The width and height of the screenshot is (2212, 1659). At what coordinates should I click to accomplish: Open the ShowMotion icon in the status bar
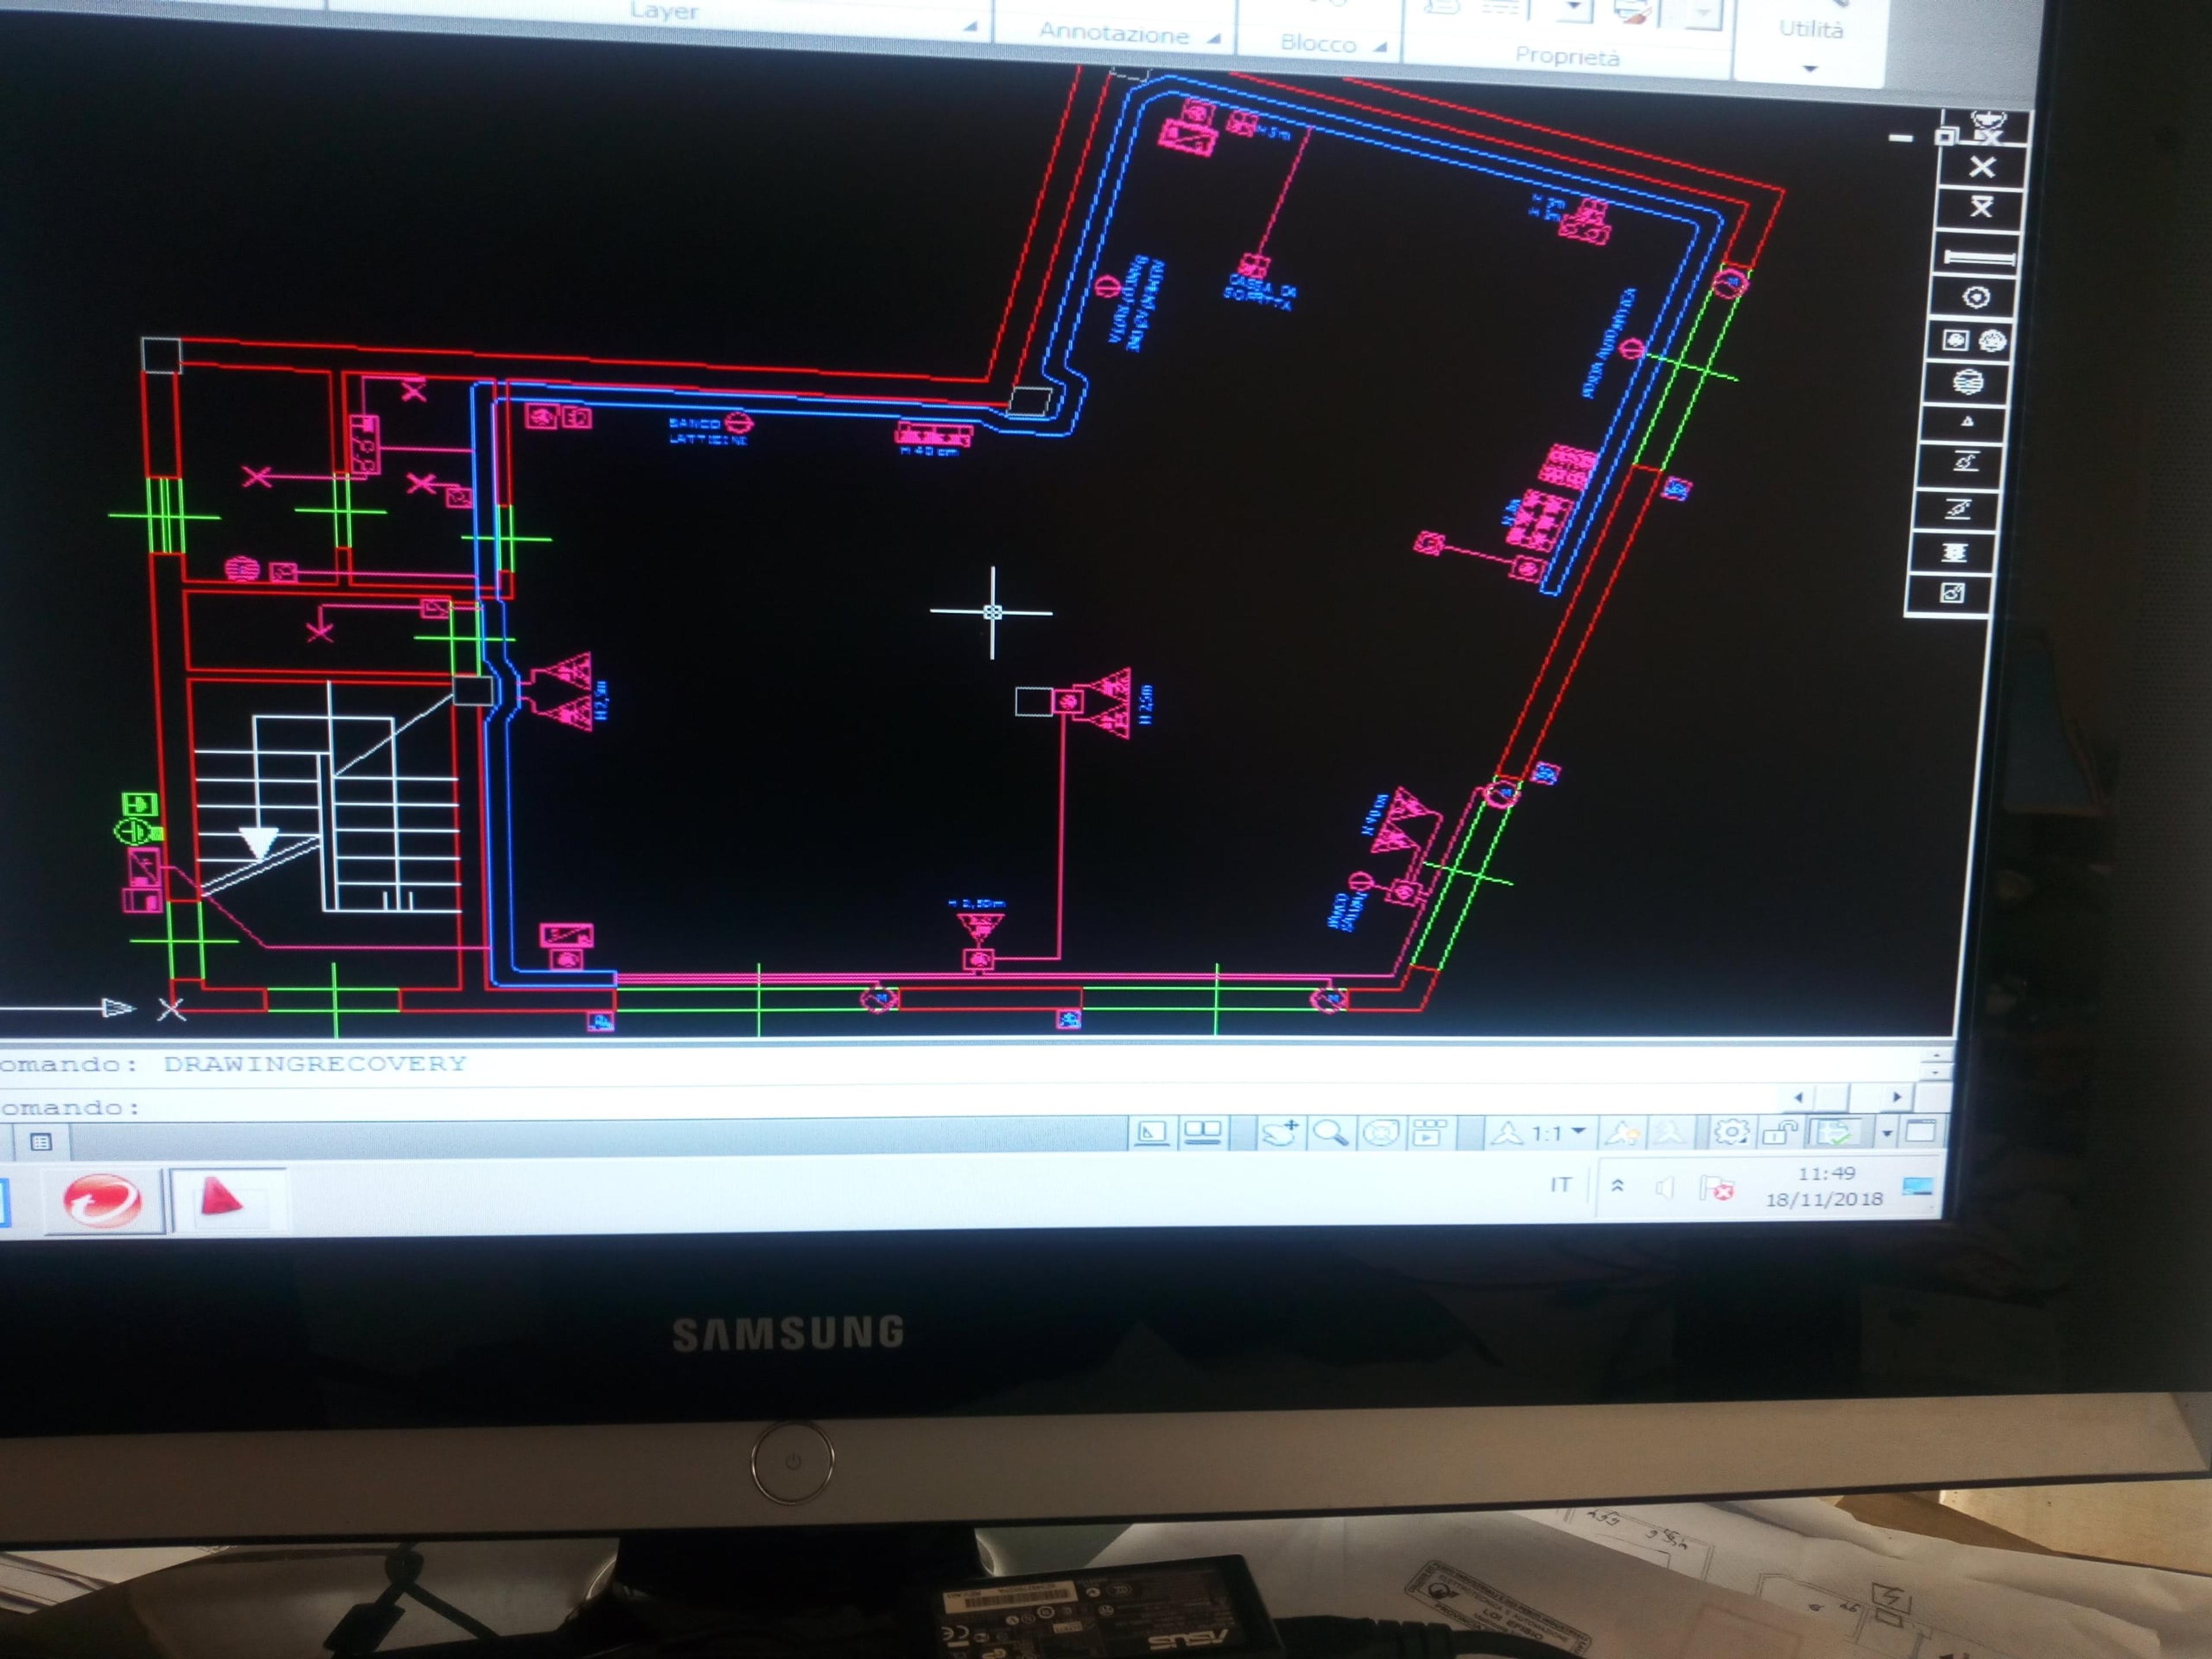tap(1430, 1132)
